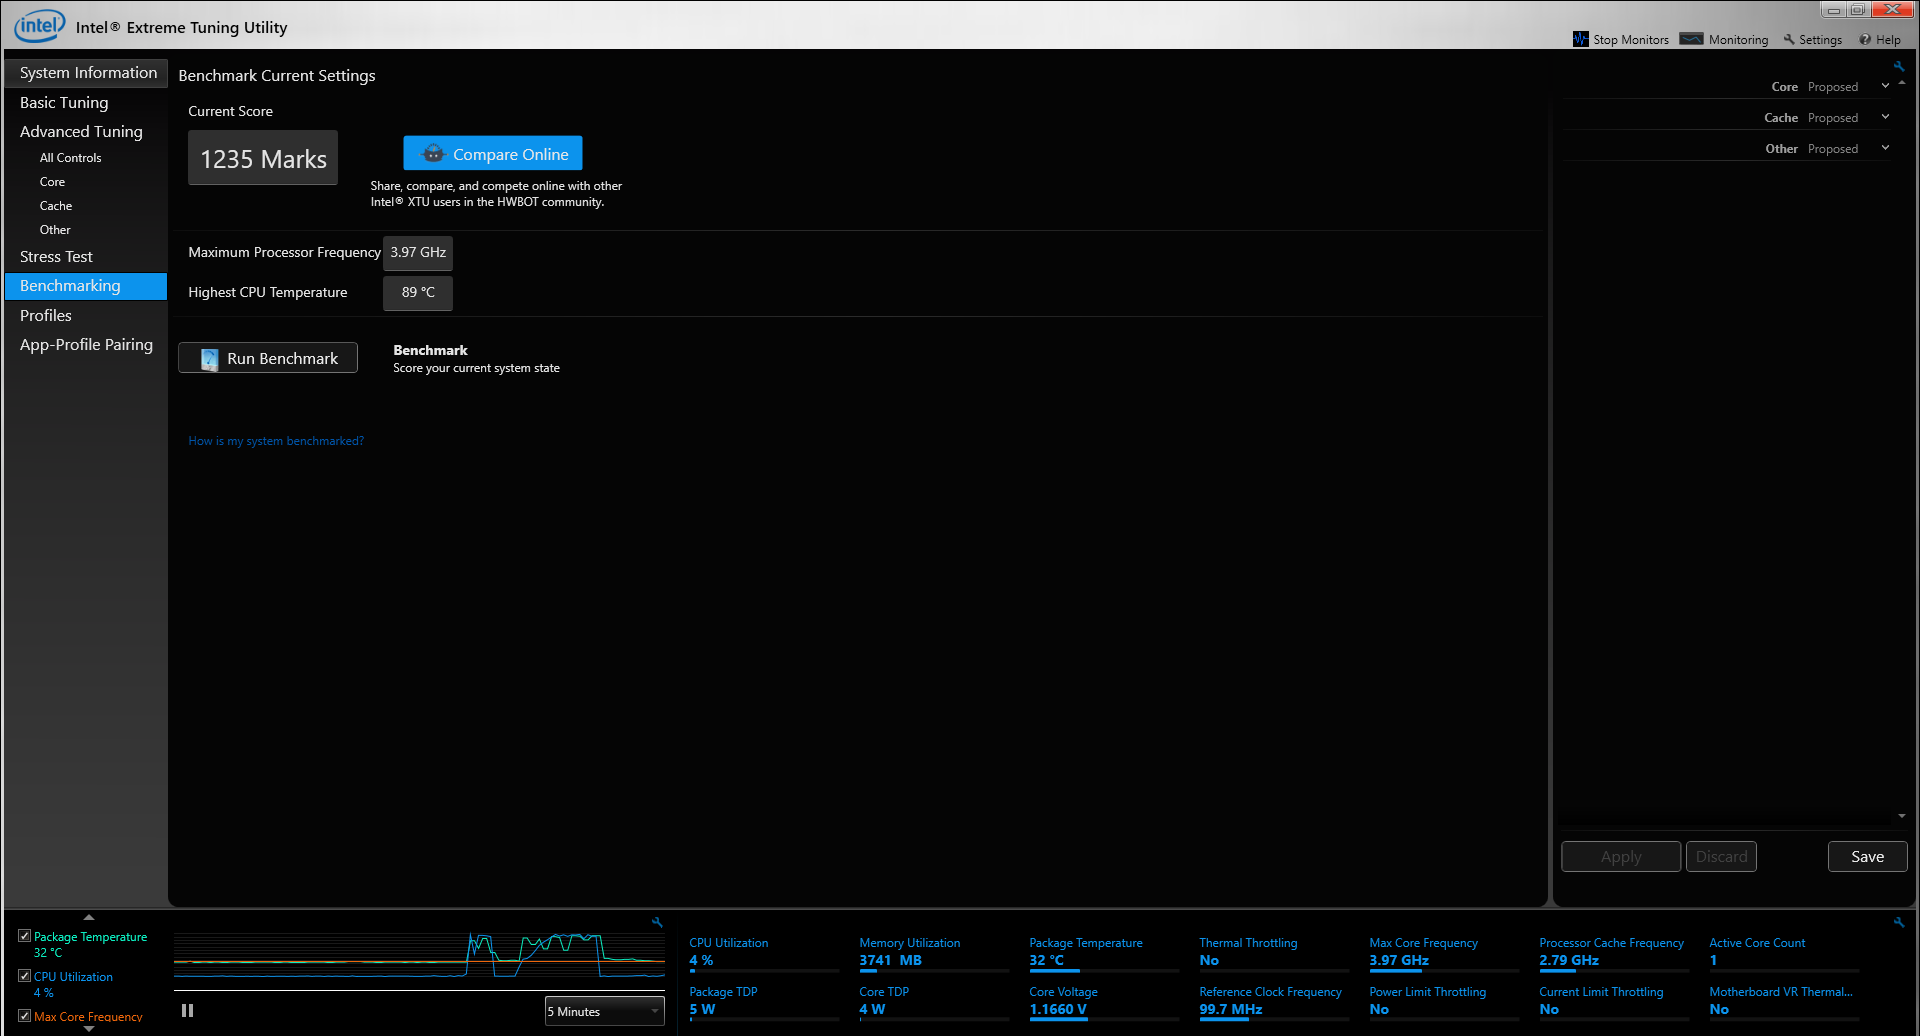Image resolution: width=1920 pixels, height=1036 pixels.
Task: Click the wrench icon above the monitoring graph
Action: click(657, 922)
